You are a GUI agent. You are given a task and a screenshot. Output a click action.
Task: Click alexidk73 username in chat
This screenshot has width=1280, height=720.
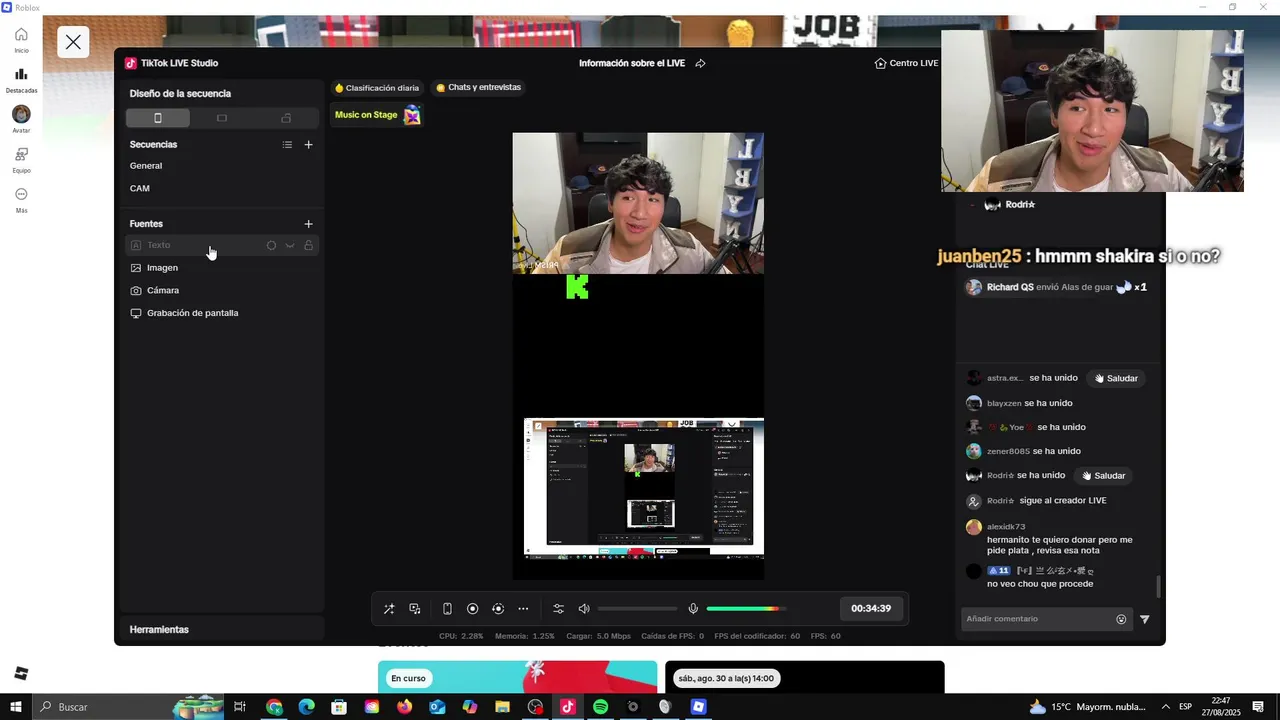tap(1006, 526)
